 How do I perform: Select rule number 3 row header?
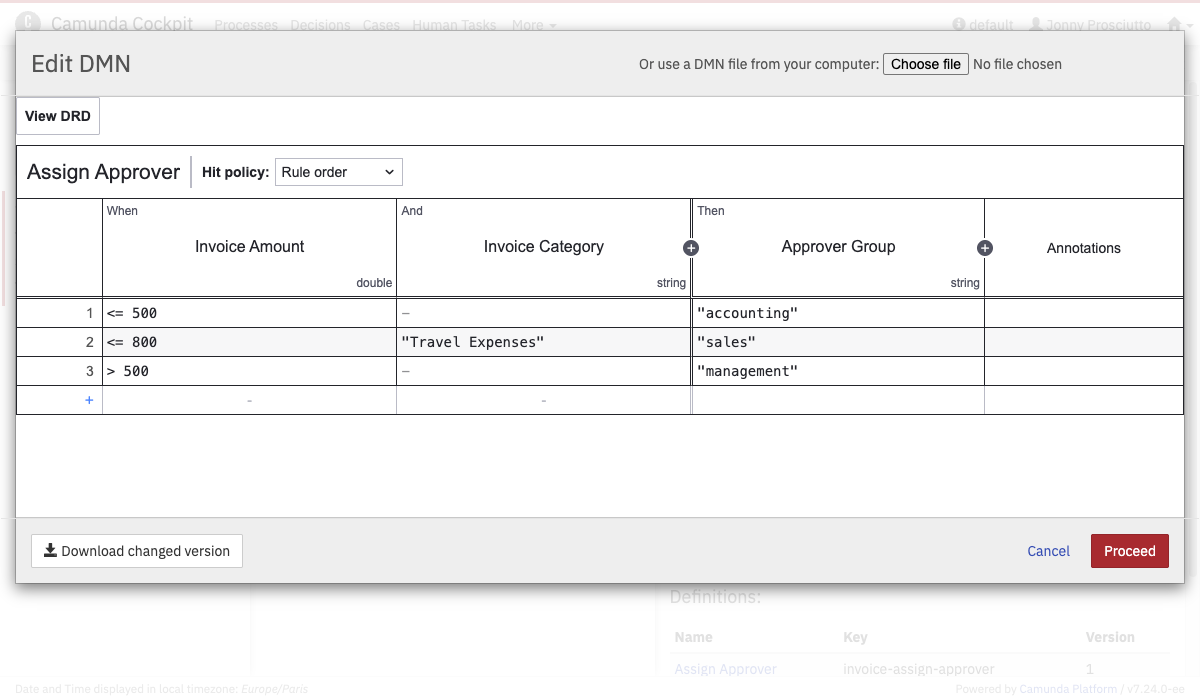click(60, 371)
